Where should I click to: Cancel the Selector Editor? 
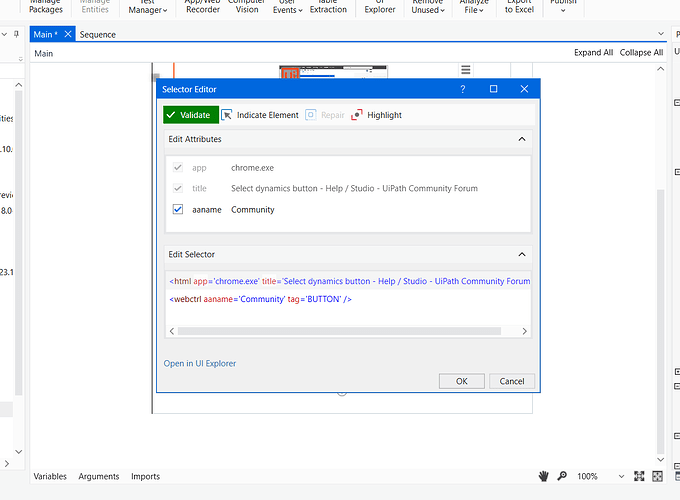click(512, 381)
